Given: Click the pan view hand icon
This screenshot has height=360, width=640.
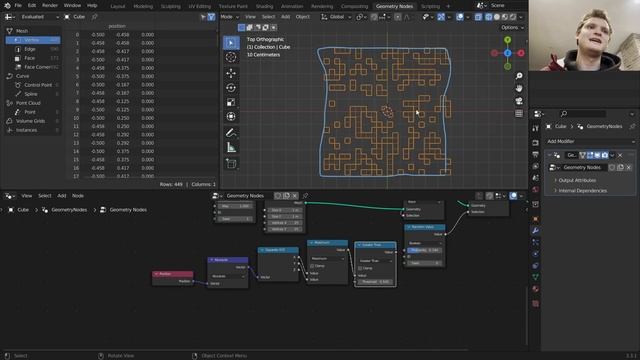Looking at the screenshot, I should 519,88.
